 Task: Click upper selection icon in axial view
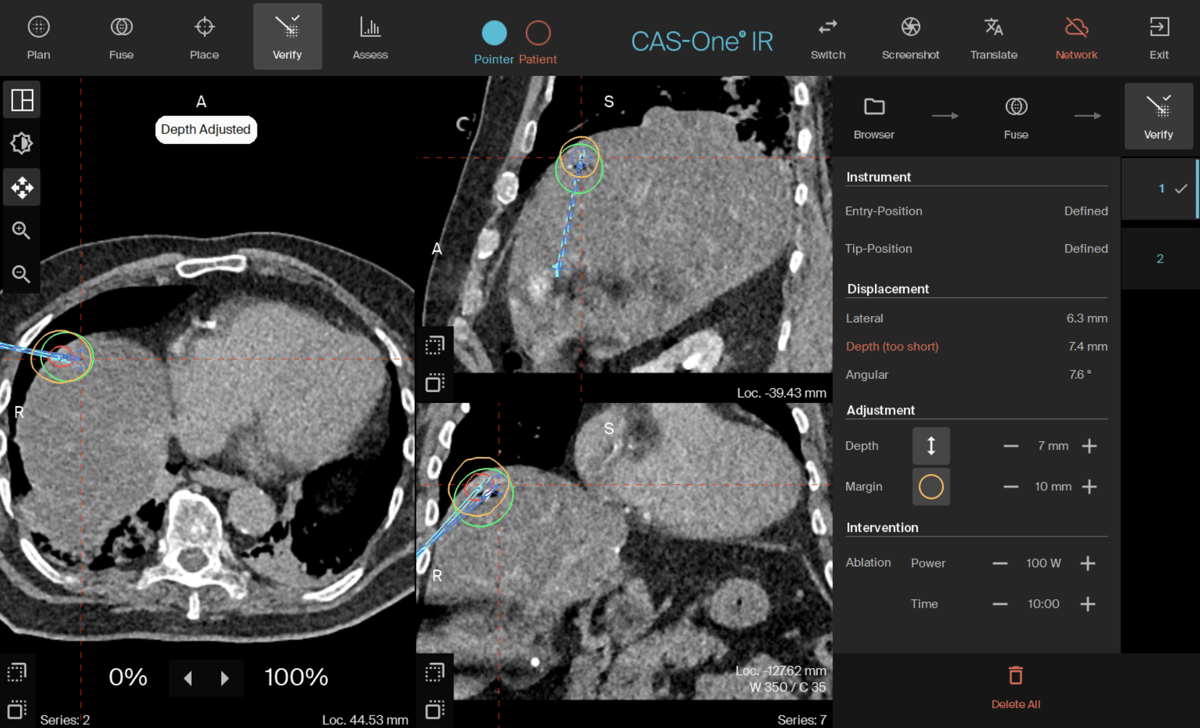tap(17, 673)
